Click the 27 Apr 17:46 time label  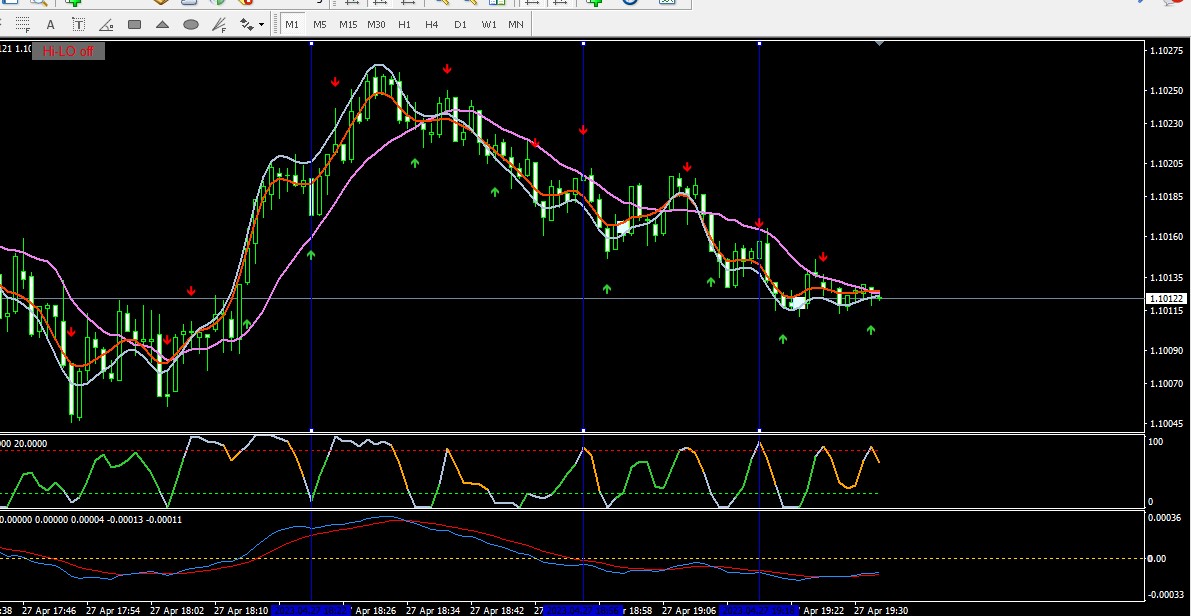pos(49,610)
